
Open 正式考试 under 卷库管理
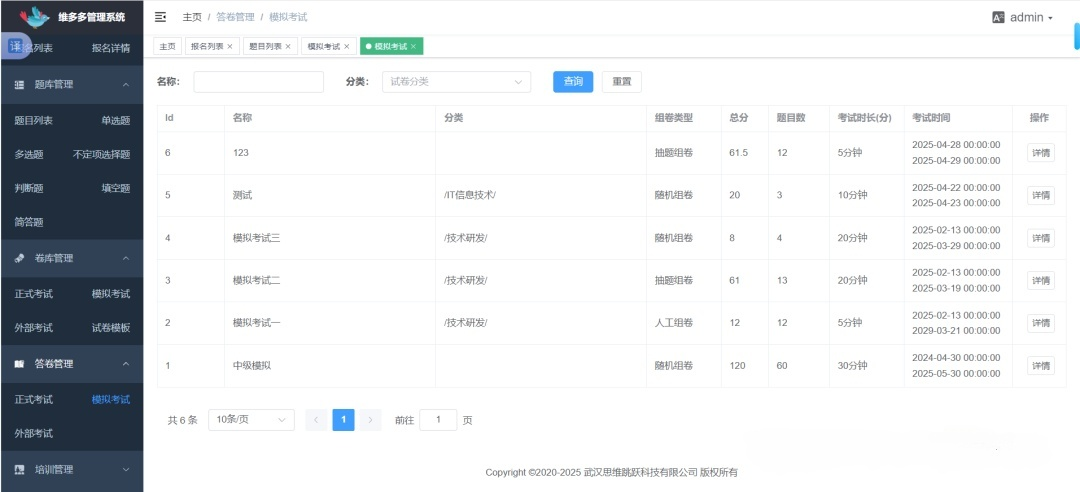[34, 294]
